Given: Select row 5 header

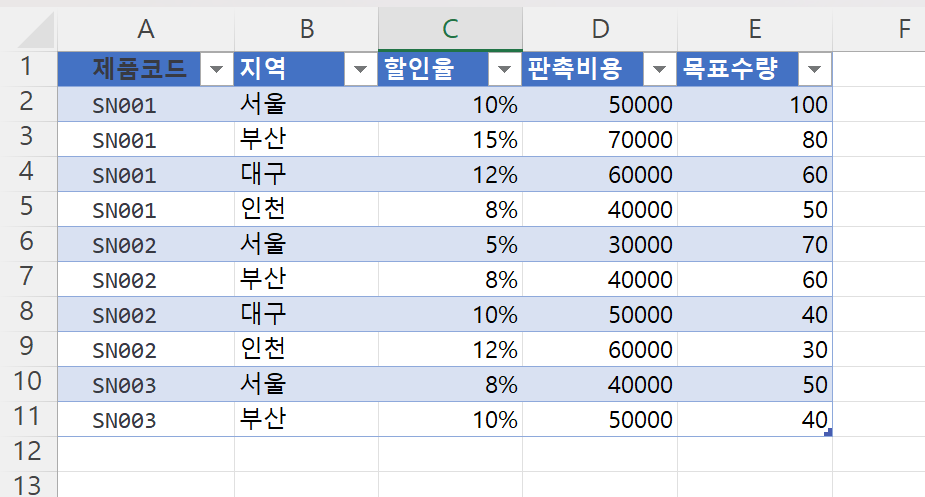Looking at the screenshot, I should point(27,207).
